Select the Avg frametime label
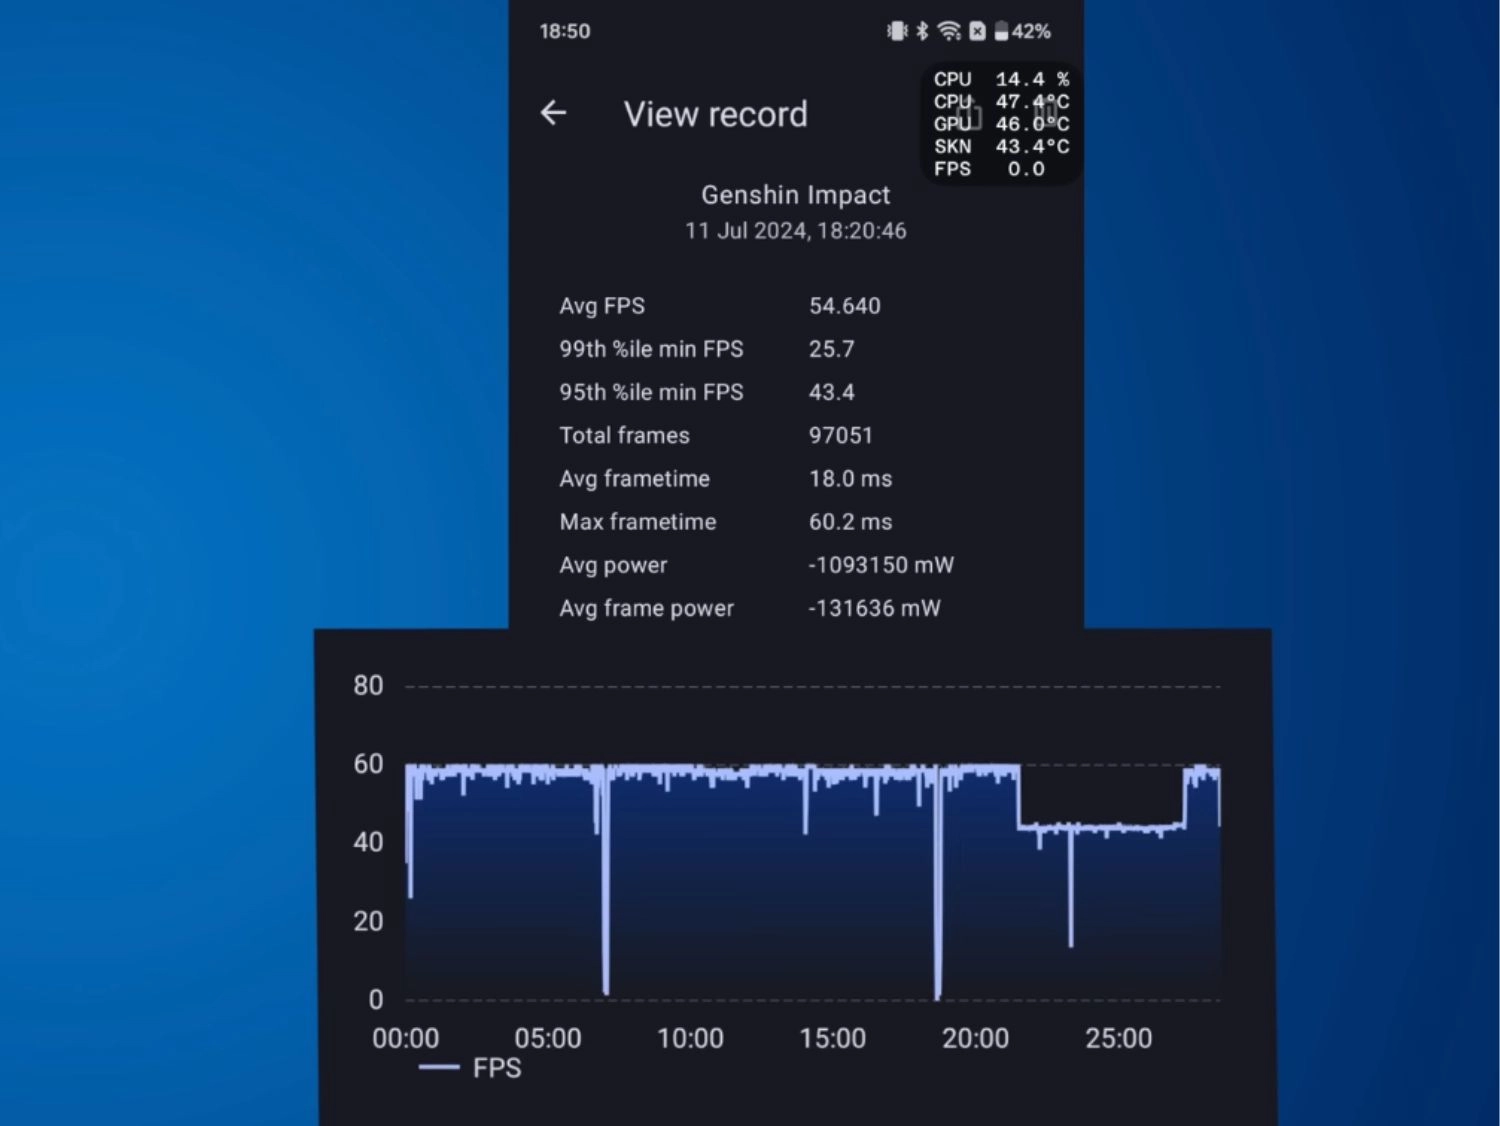Screen dimensions: 1500x1126 635,478
